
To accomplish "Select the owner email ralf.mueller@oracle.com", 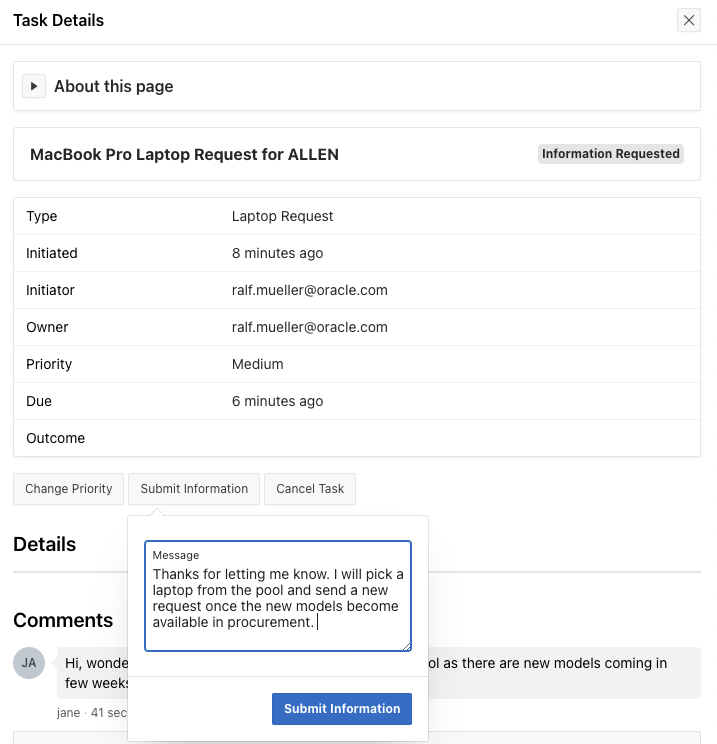I will tap(309, 327).
